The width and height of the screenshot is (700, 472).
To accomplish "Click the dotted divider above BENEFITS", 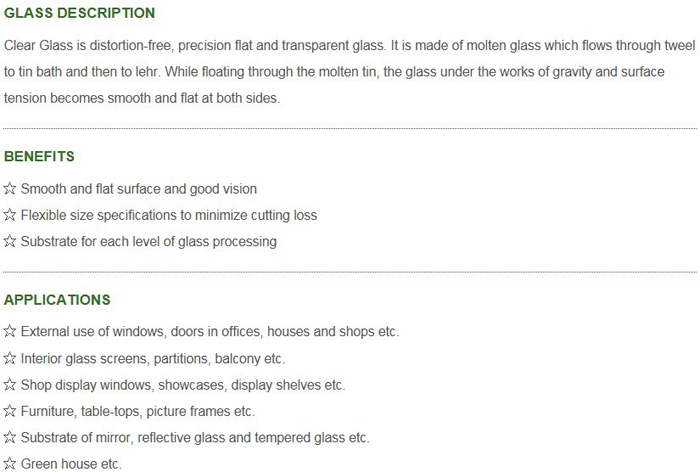I will coord(350,129).
